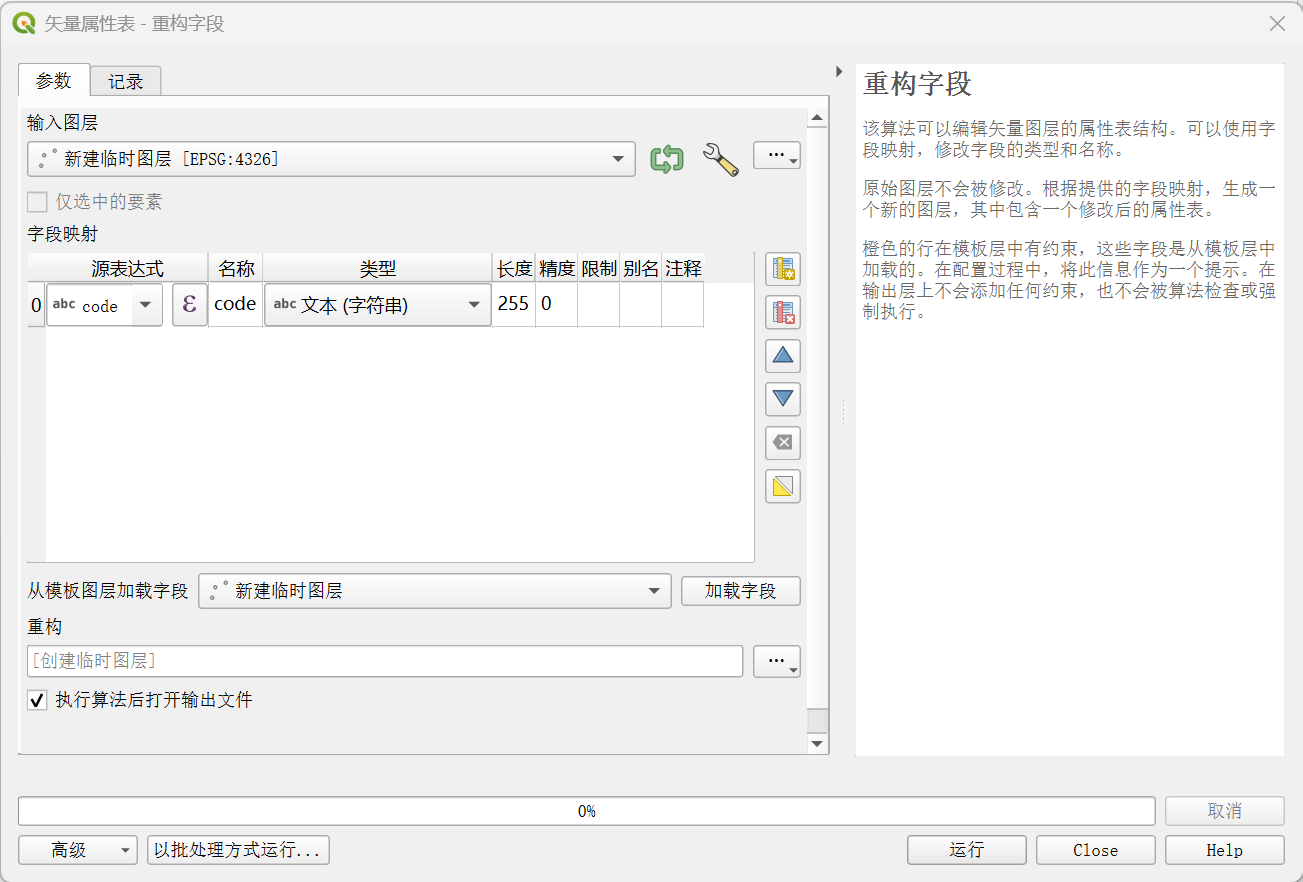
Task: Open field type 文本 (字符串) dropdown
Action: pos(377,305)
